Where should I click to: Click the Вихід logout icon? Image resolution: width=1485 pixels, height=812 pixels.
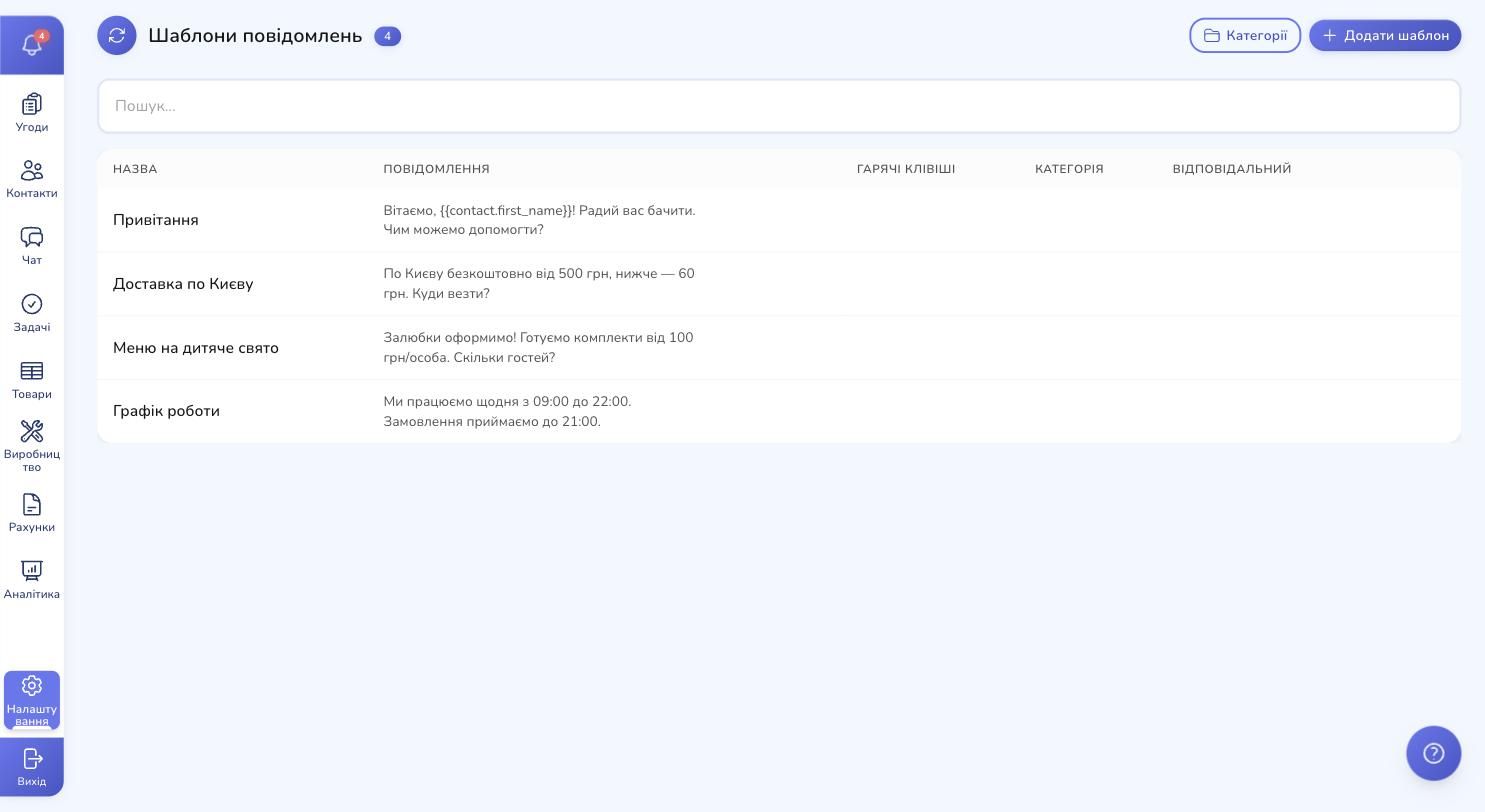pos(32,759)
